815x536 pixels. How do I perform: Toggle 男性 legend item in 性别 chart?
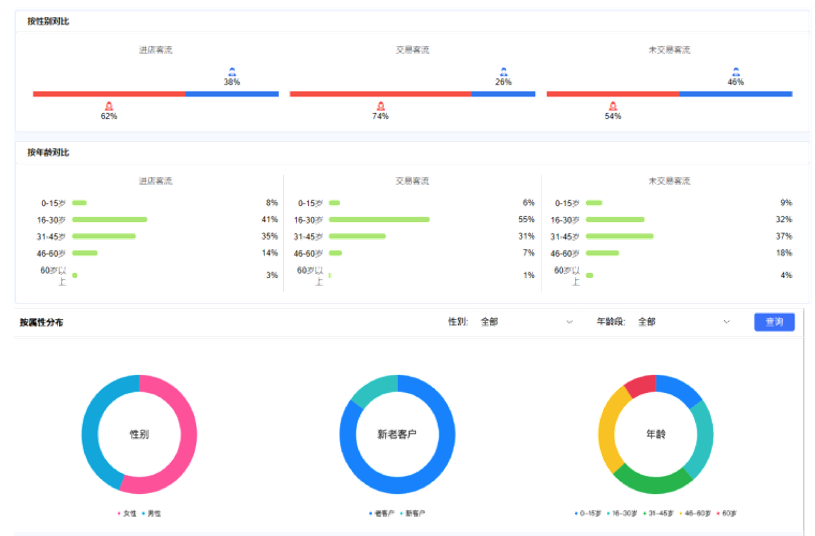(151, 513)
